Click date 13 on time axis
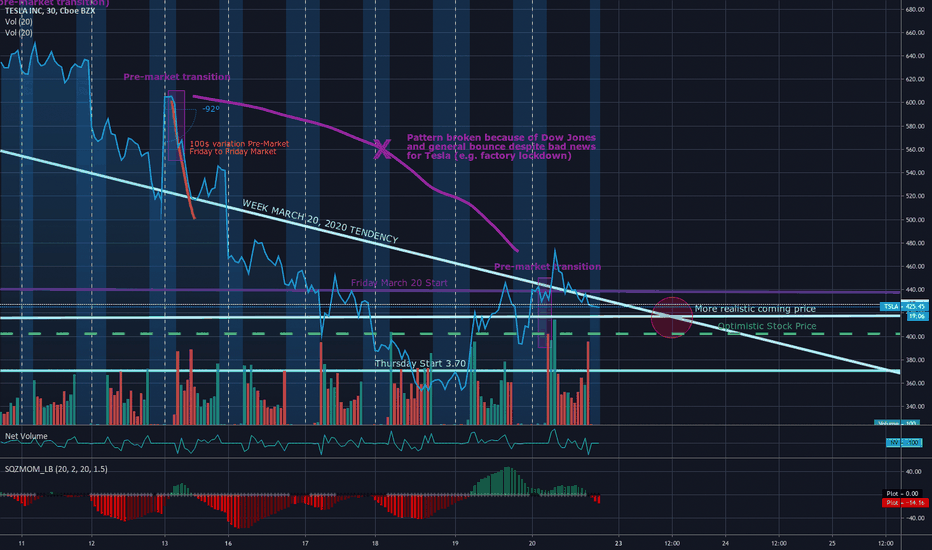The image size is (932, 550). (165, 543)
